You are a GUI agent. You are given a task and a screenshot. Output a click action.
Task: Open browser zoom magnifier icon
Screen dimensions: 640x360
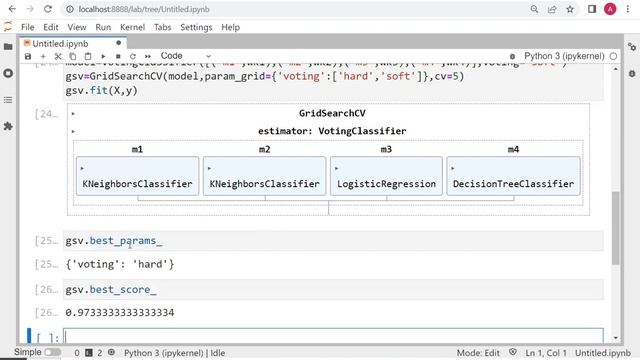(534, 9)
